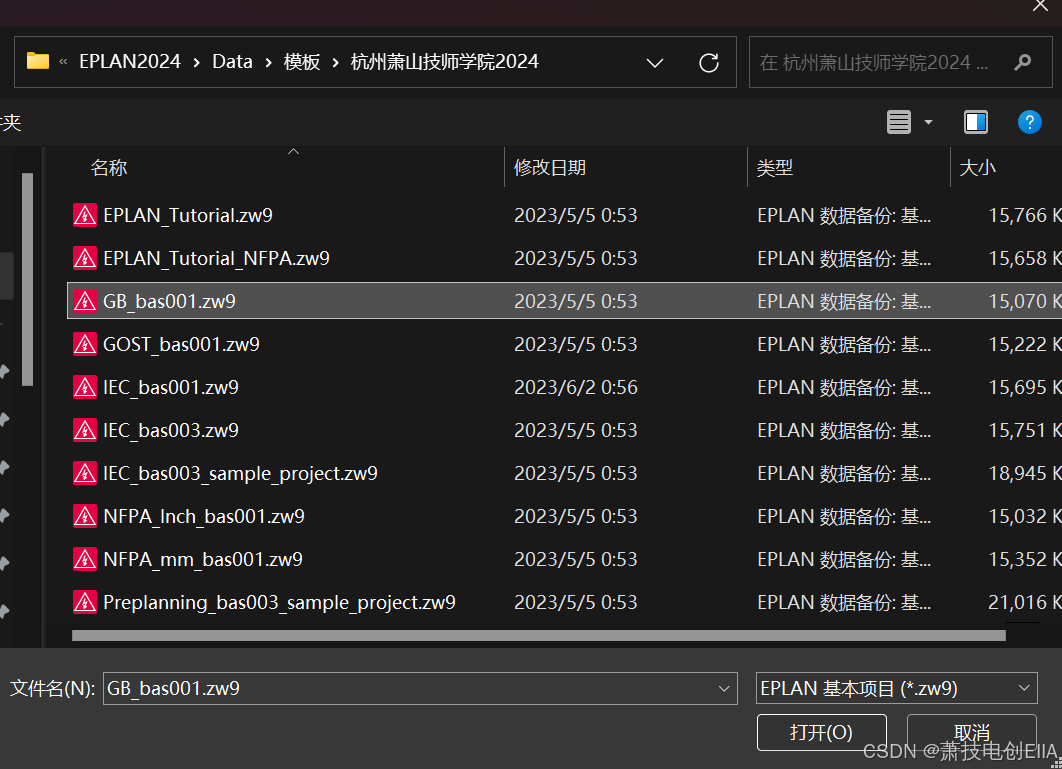Viewport: 1062px width, 769px height.
Task: Expand the EPLAN2024 breadcrumb arrow
Action: pyautogui.click(x=196, y=62)
